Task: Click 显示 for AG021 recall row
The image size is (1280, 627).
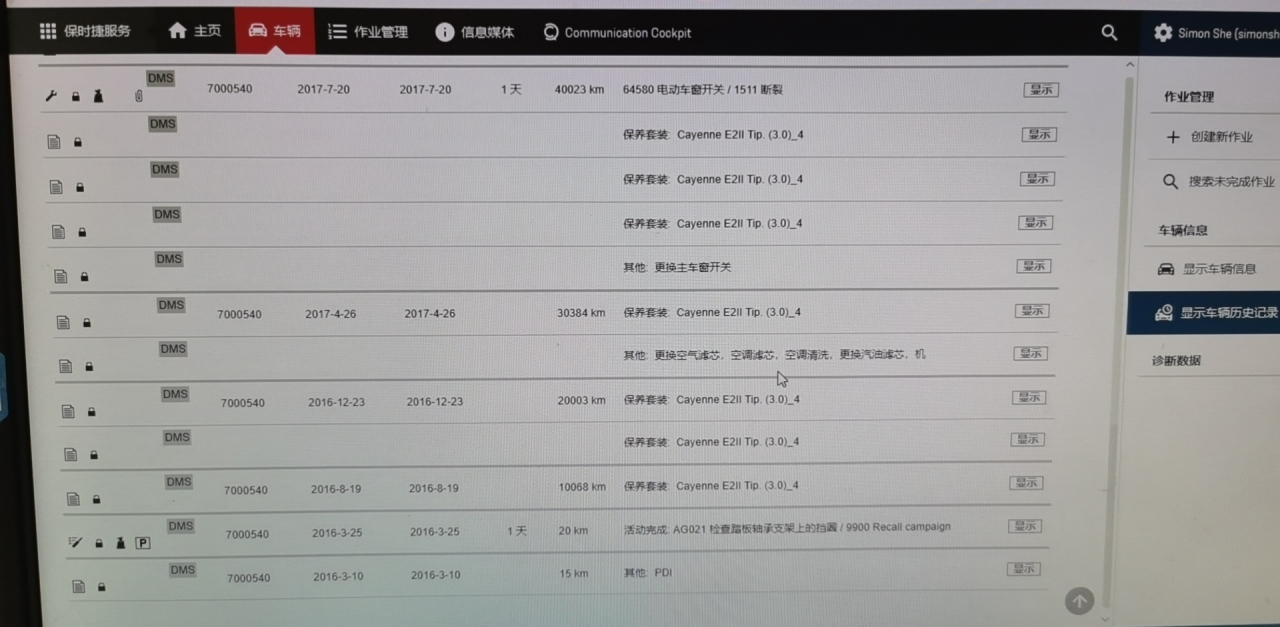Action: [1025, 526]
